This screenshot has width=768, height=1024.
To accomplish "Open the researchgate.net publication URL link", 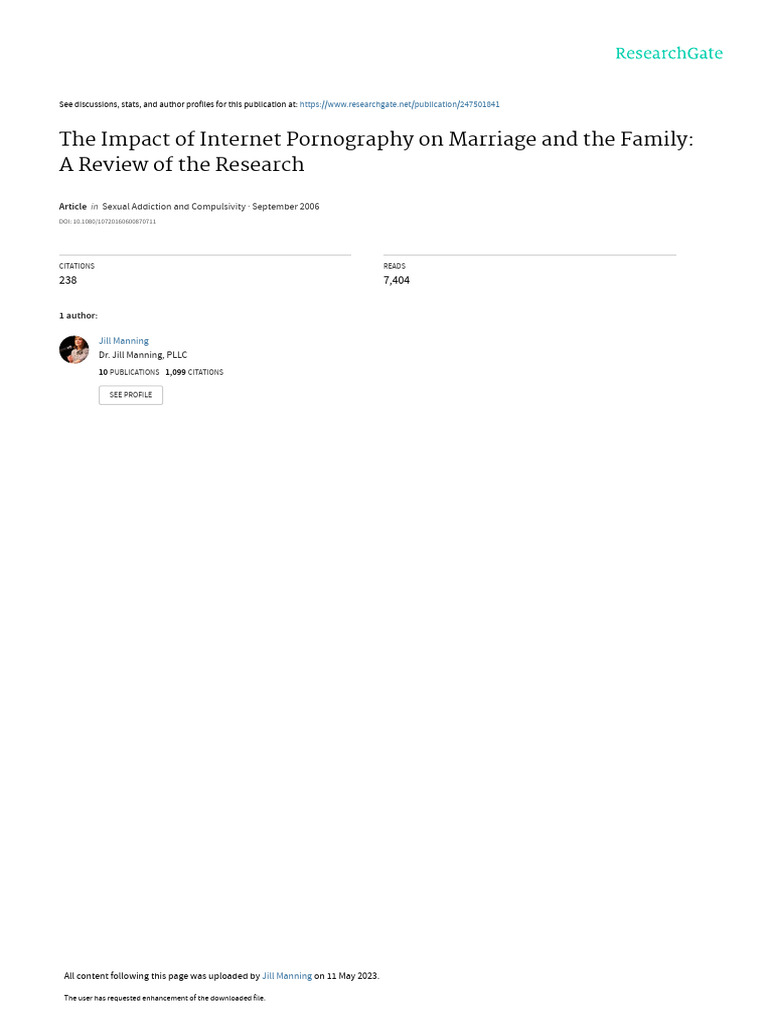I will 400,104.
